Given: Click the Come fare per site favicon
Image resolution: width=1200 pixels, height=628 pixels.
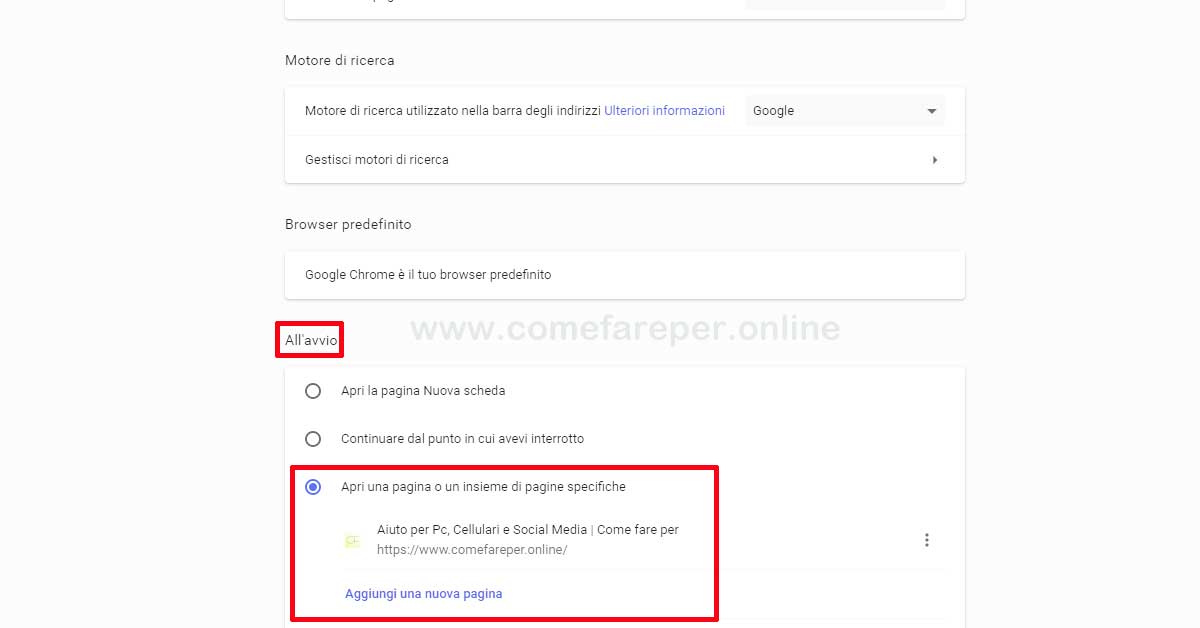Looking at the screenshot, I should point(352,540).
